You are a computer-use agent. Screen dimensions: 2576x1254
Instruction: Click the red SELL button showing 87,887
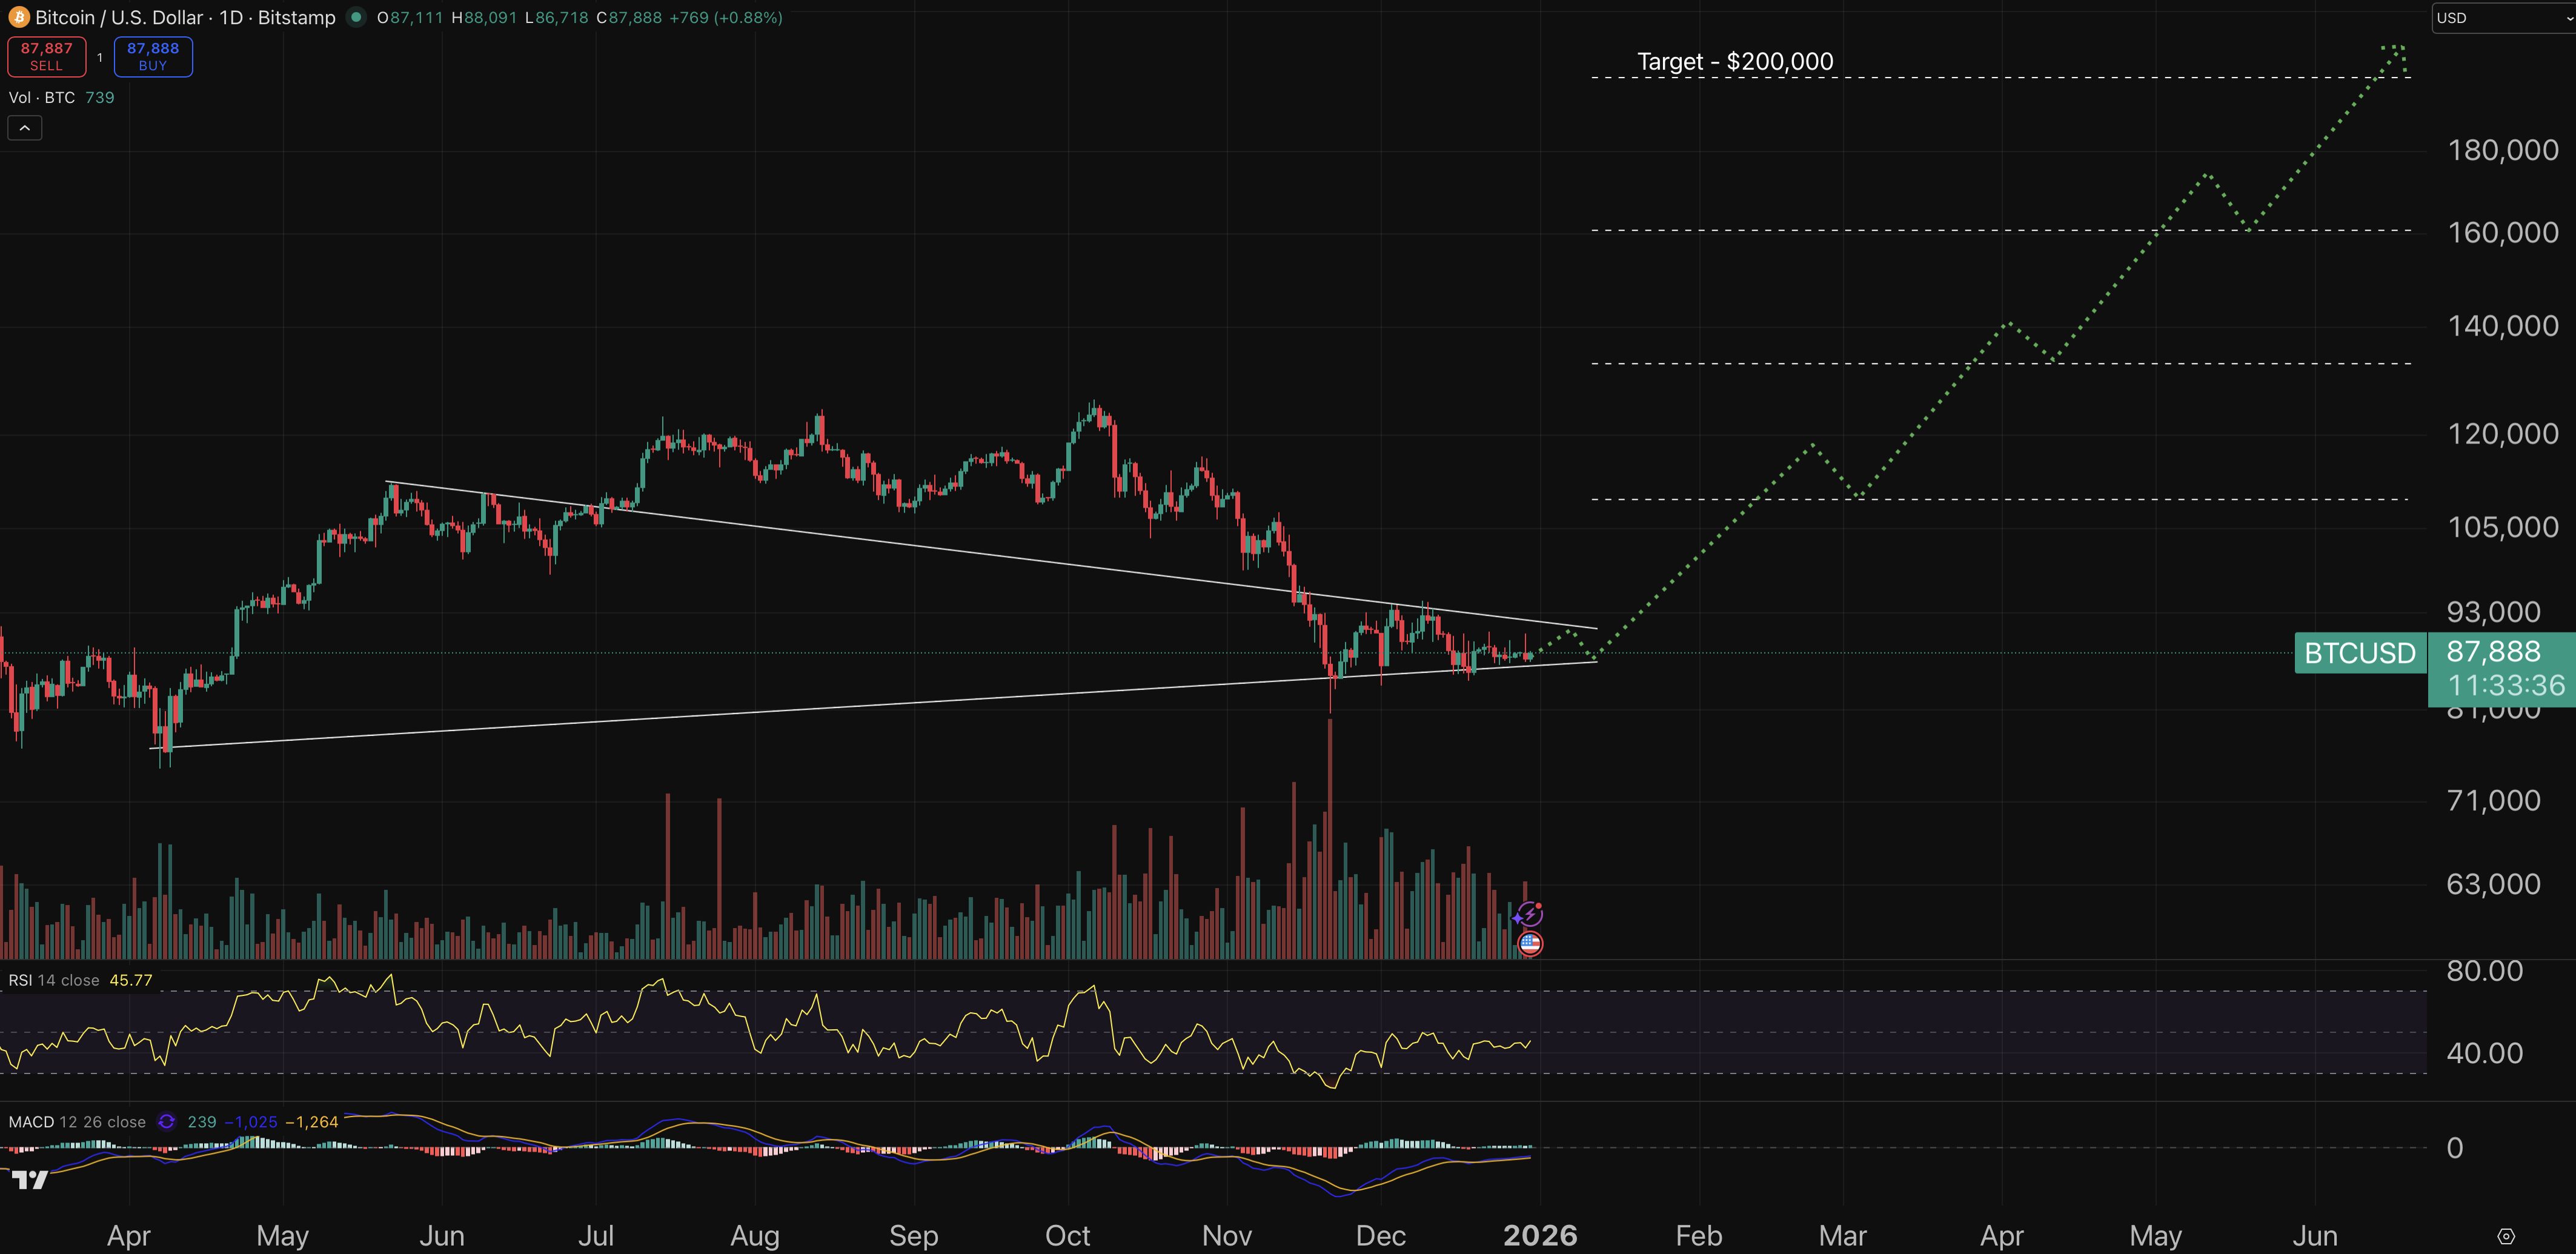46,56
